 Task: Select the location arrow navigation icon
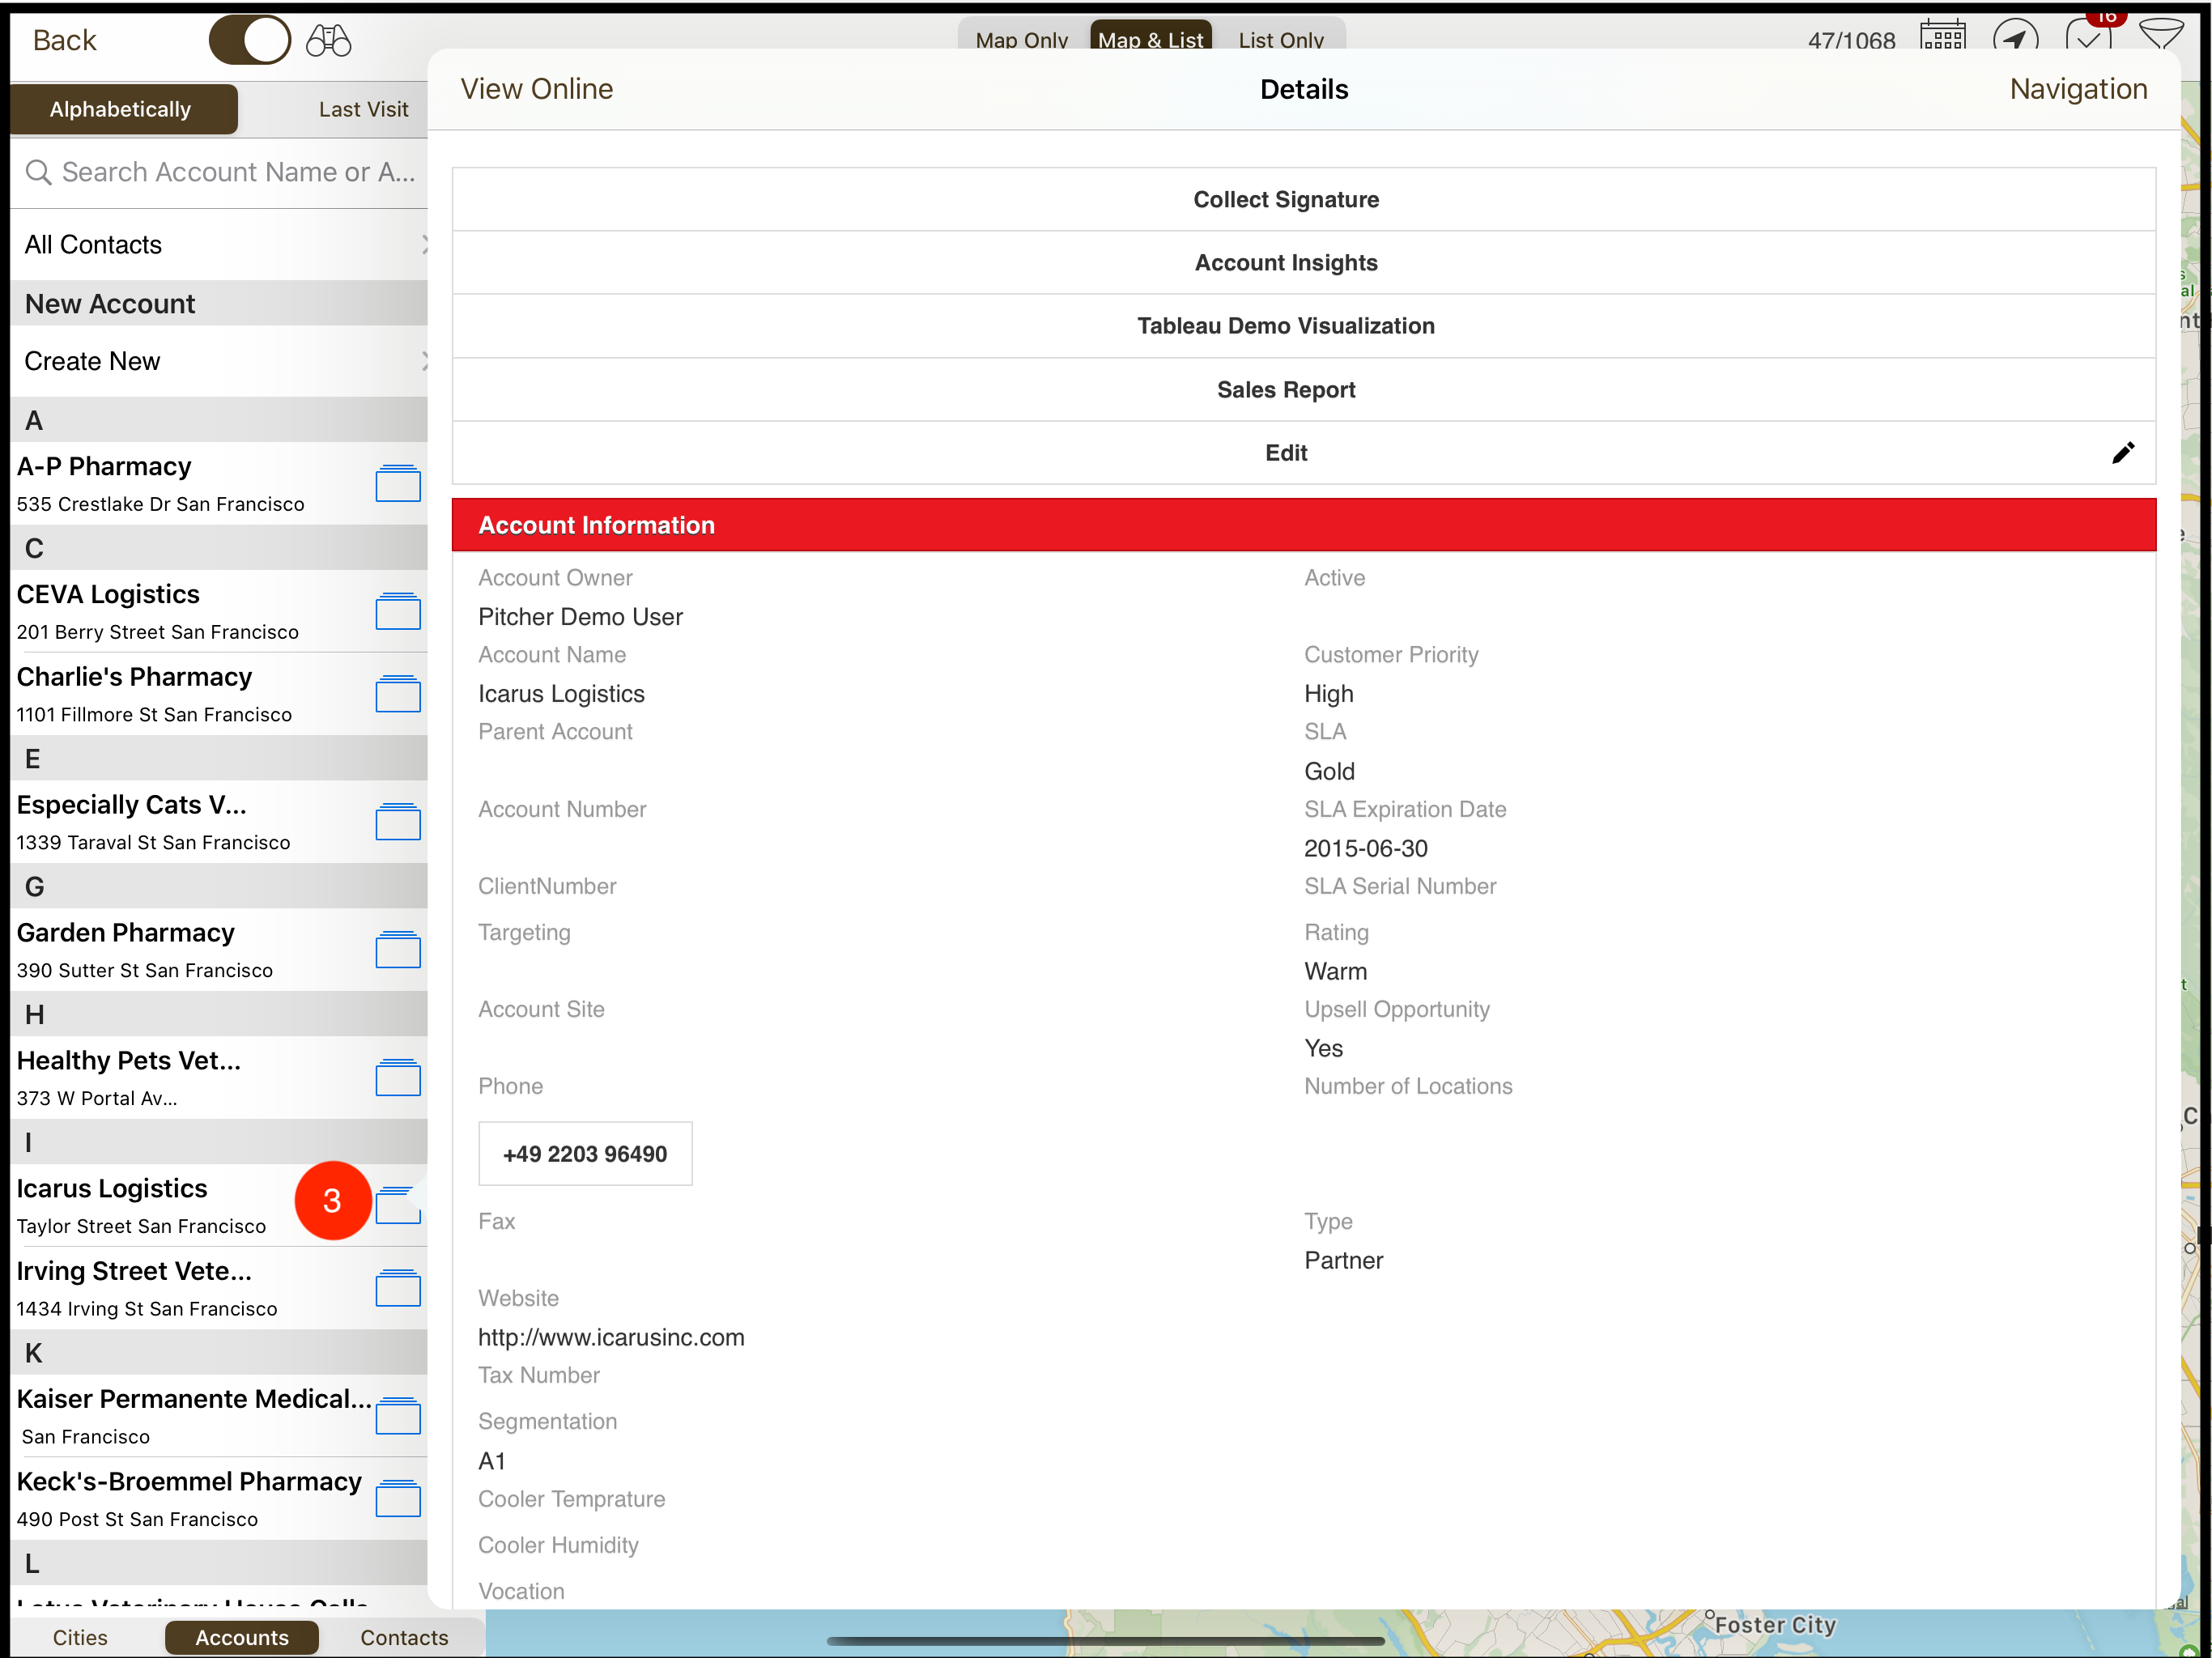point(2017,38)
